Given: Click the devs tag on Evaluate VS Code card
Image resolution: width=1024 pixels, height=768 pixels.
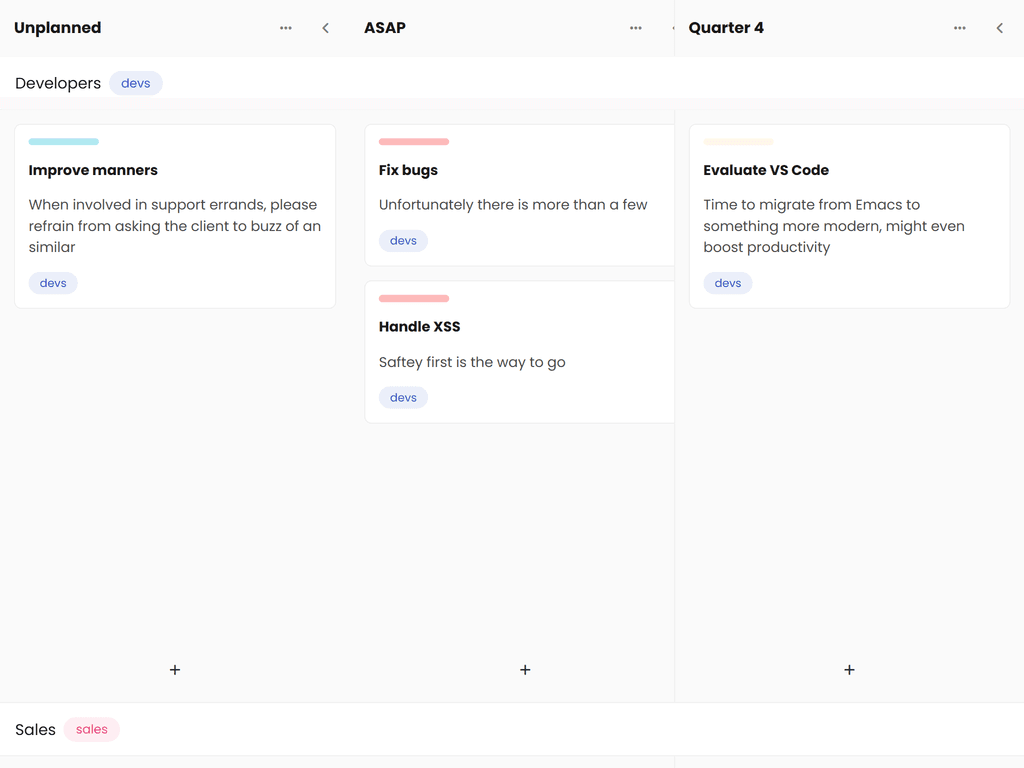Looking at the screenshot, I should click(x=728, y=284).
